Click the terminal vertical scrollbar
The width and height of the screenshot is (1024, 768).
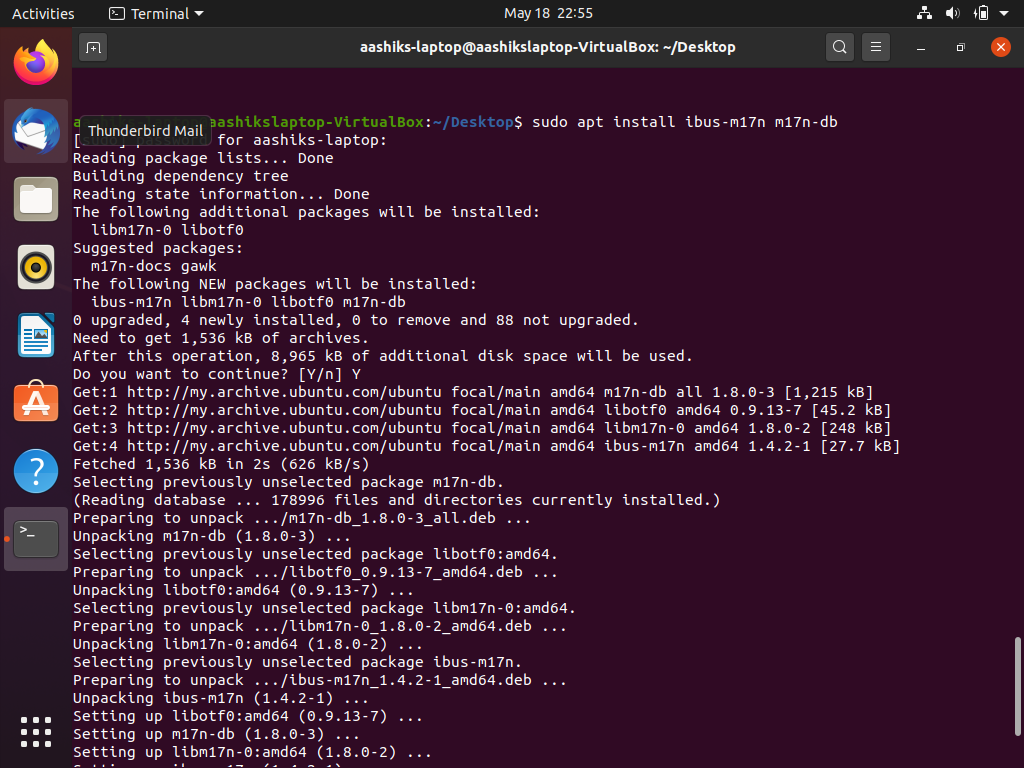coord(1018,690)
